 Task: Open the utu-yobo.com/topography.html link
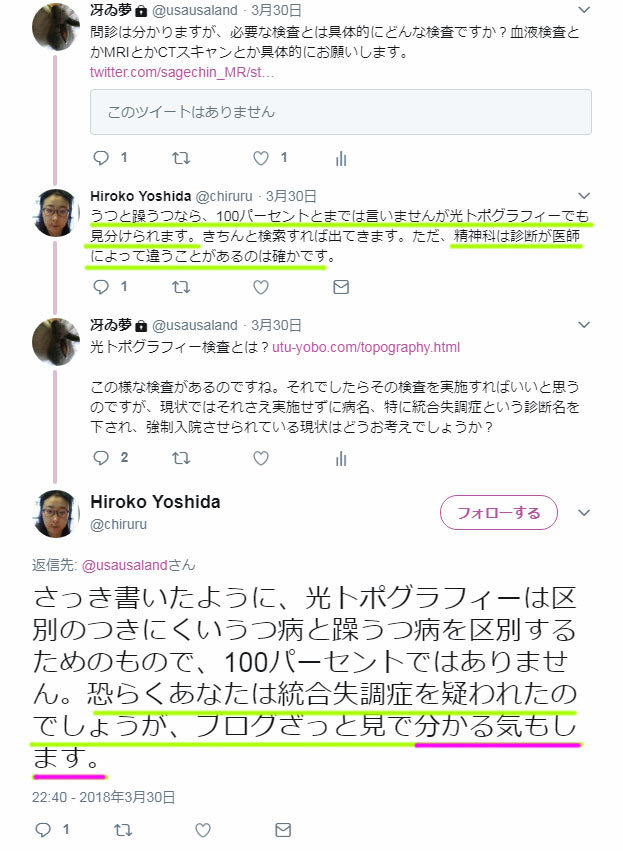click(366, 347)
